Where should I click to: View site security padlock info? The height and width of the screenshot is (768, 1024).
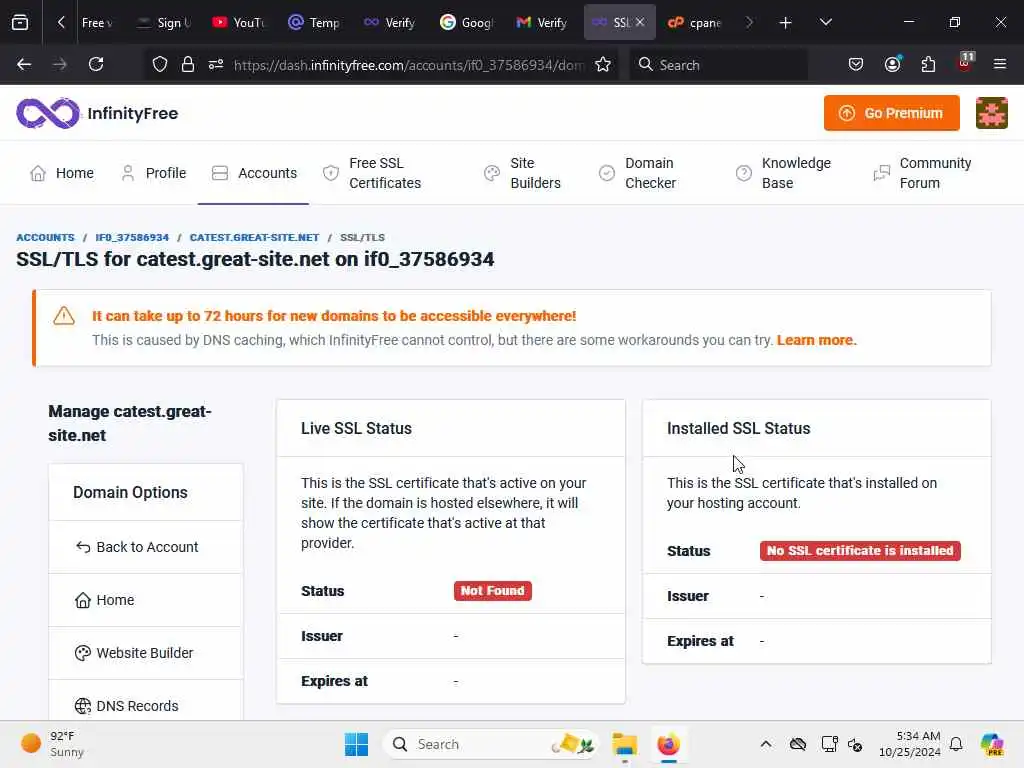[188, 64]
